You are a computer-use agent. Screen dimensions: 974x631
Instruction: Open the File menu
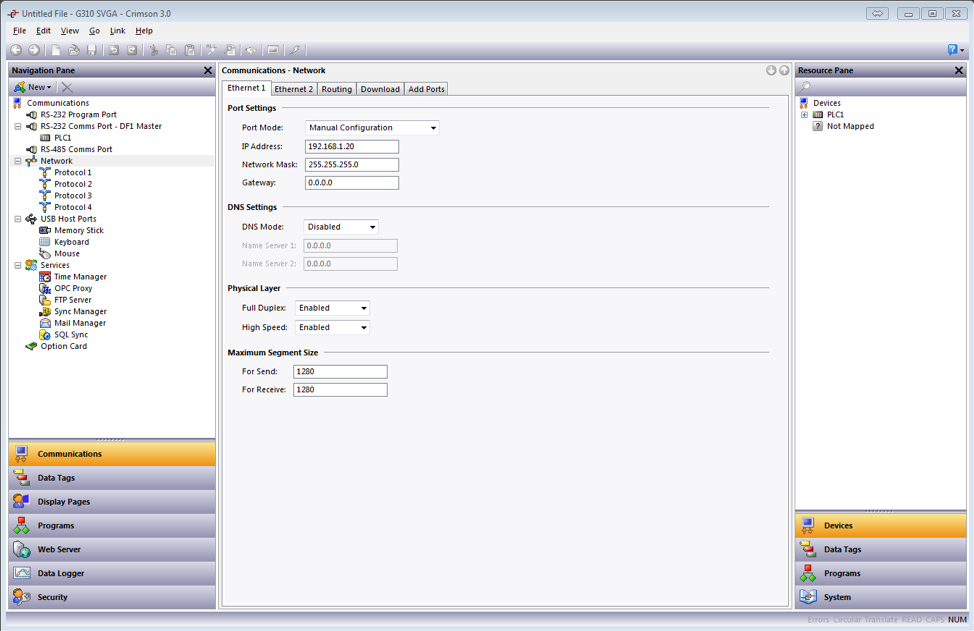(x=19, y=30)
